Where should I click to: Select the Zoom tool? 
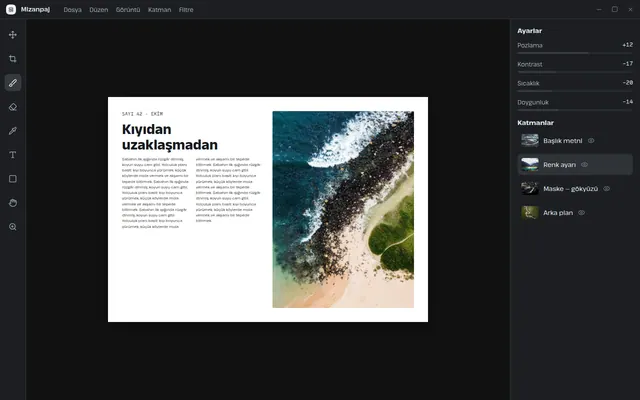[13, 227]
